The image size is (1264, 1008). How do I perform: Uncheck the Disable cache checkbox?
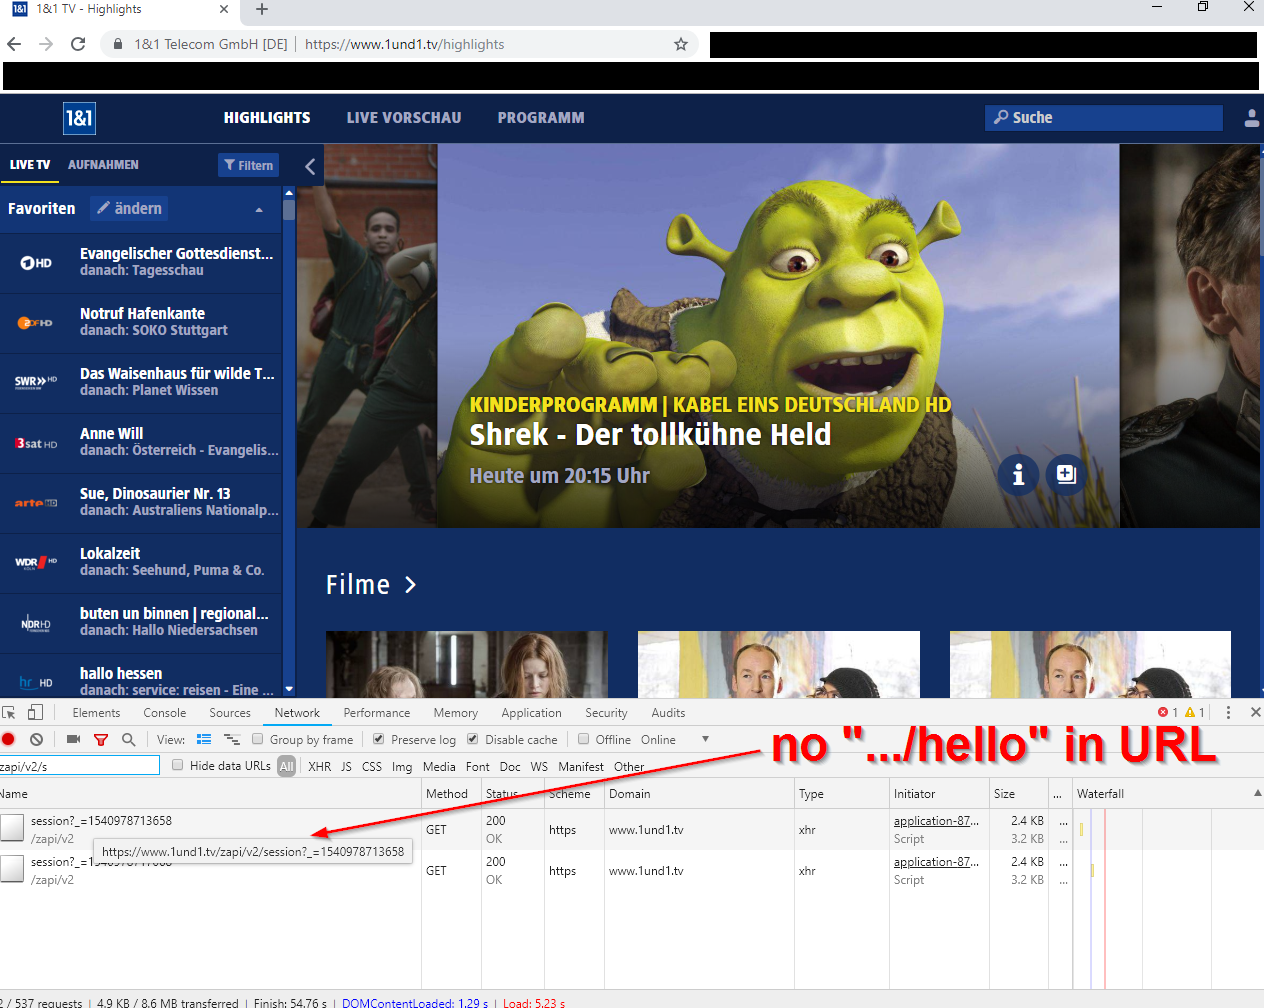(473, 739)
